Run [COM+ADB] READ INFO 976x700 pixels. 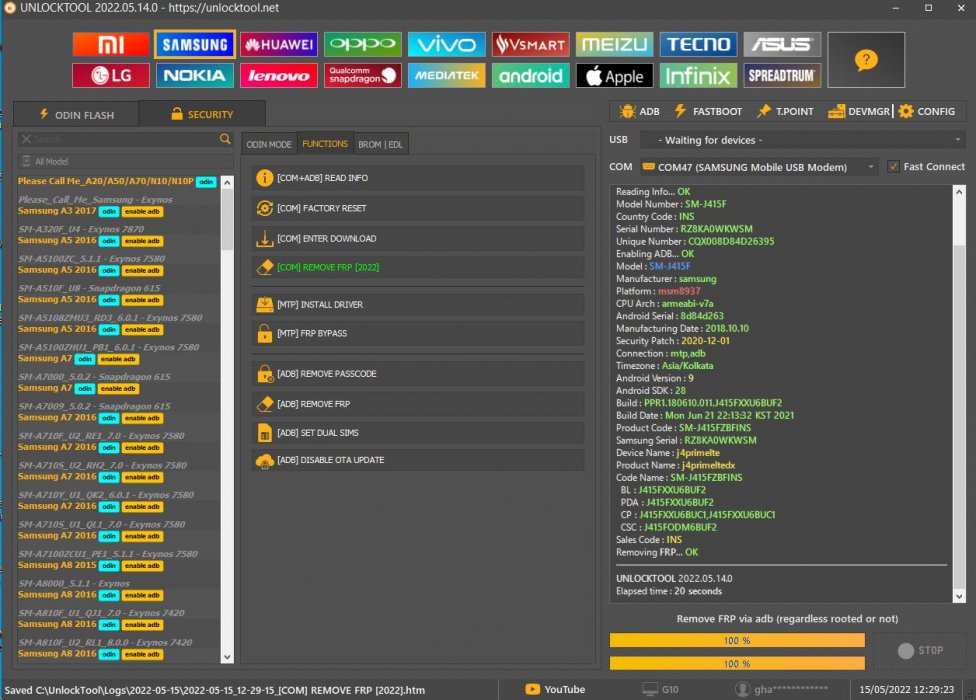coord(418,178)
